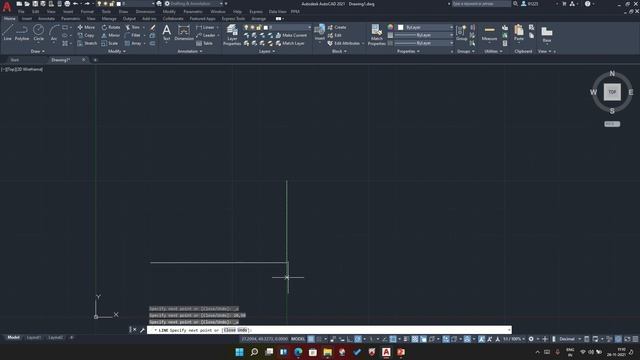640x360 pixels.
Task: Select the Text annotation tool
Action: click(167, 32)
